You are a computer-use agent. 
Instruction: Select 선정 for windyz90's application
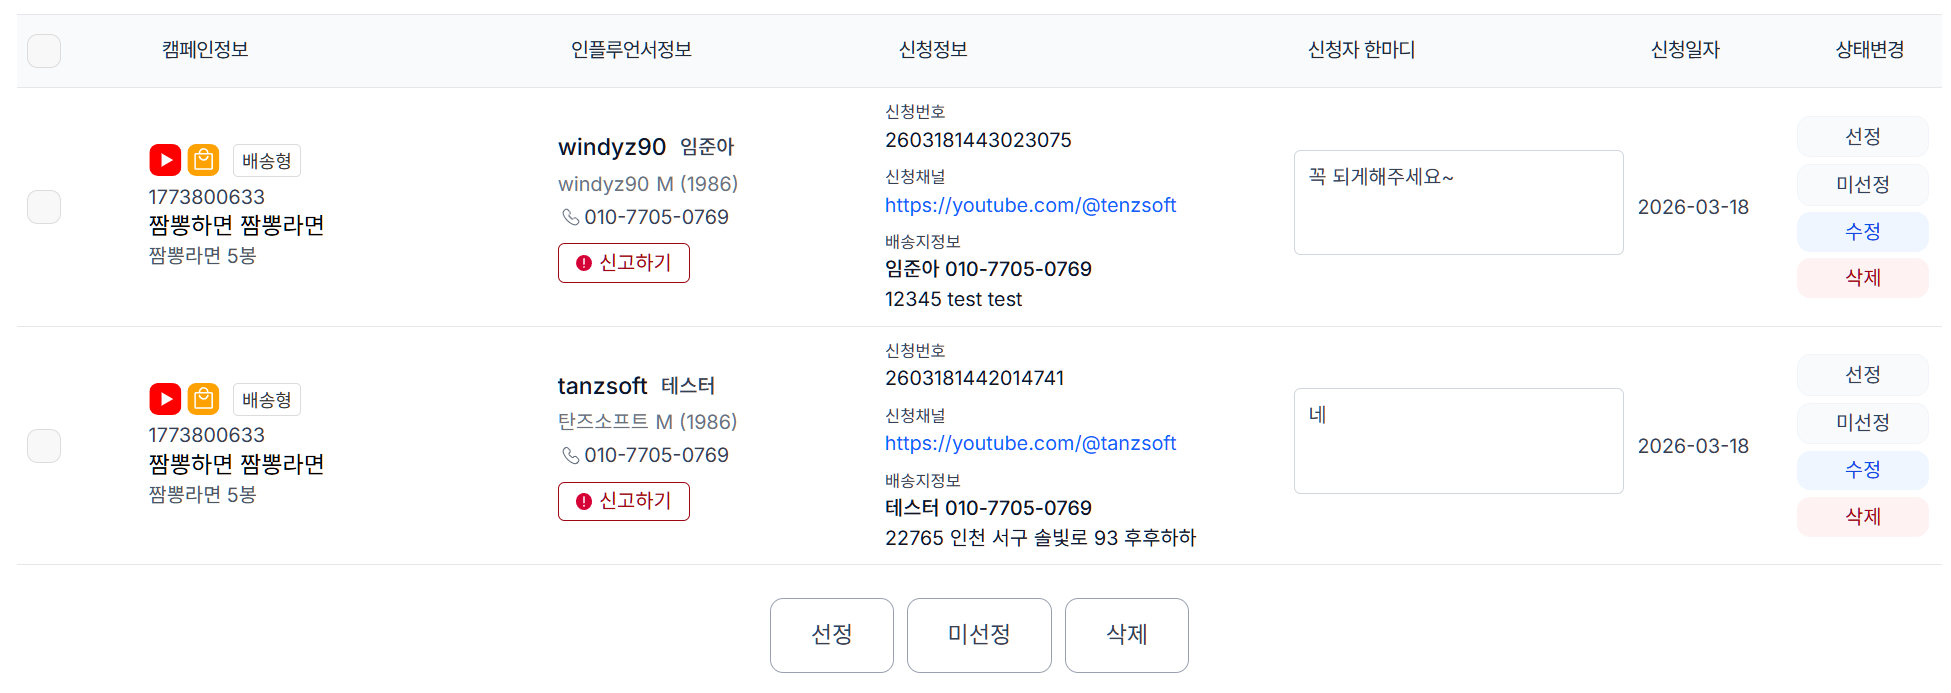[x=1862, y=136]
